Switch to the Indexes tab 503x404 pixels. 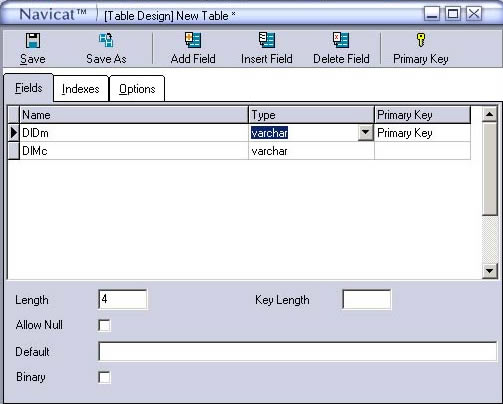[x=81, y=89]
